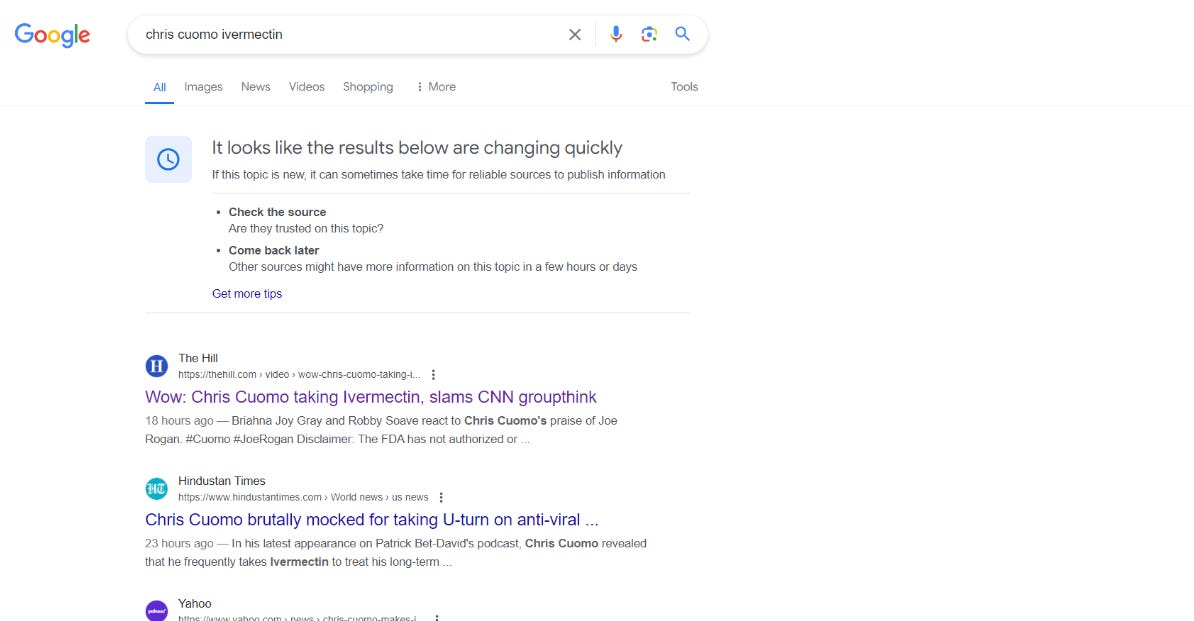Switch to the Images tab
The width and height of the screenshot is (1194, 621).
(203, 87)
